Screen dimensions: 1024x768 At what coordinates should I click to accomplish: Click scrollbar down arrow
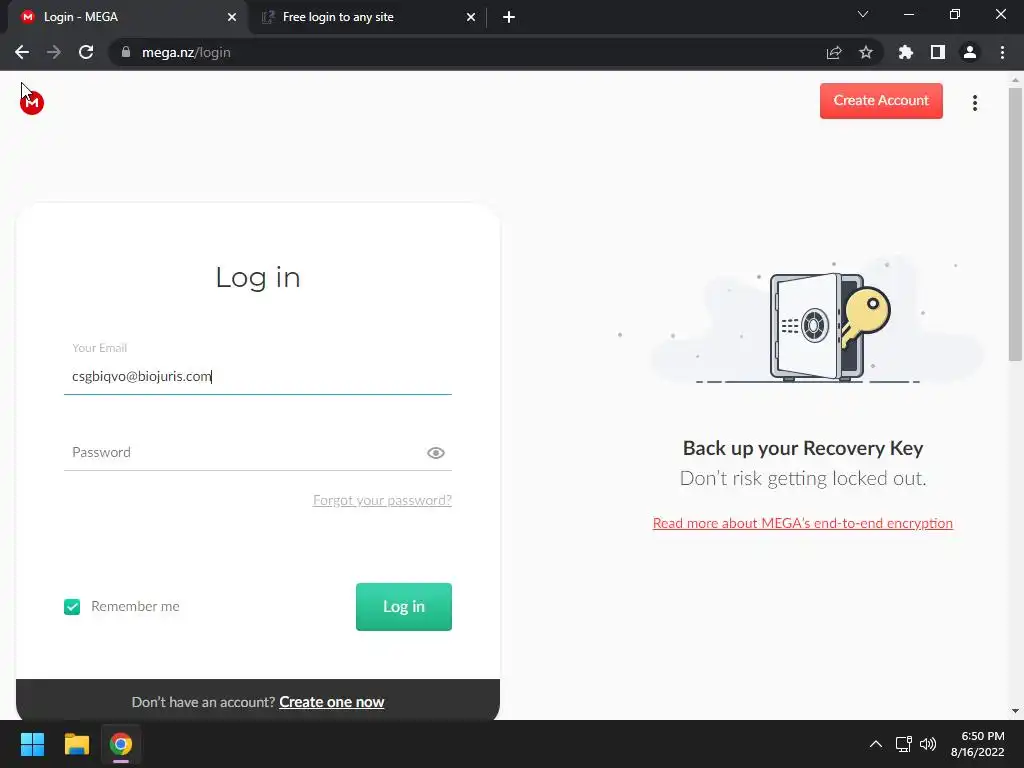coord(1015,711)
